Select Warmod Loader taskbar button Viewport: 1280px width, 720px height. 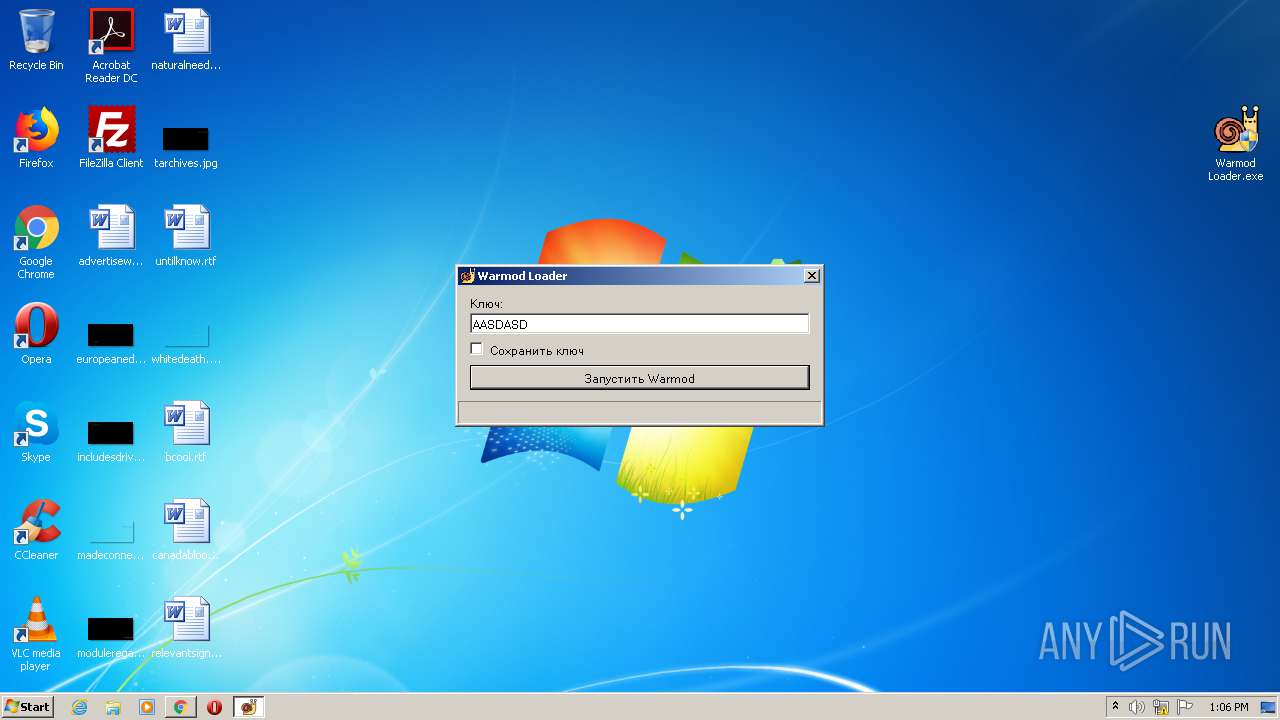point(249,707)
